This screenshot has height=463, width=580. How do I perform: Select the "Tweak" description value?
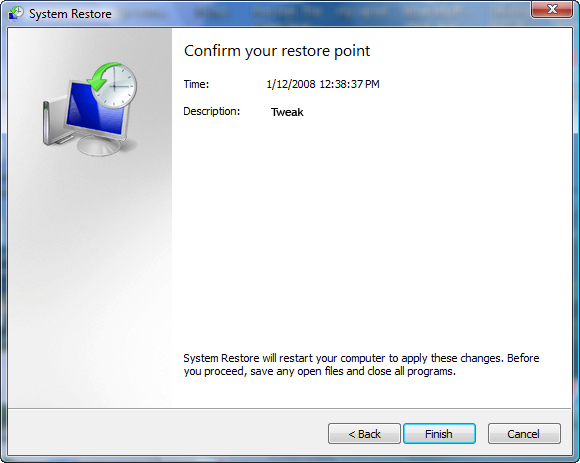click(287, 112)
